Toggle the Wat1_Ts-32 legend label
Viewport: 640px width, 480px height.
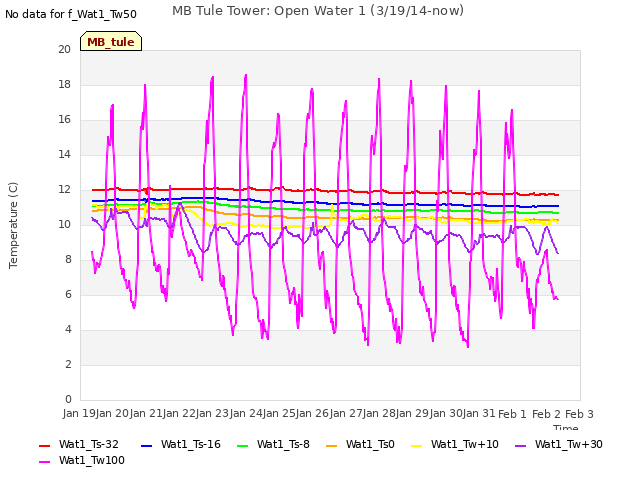coord(89,444)
